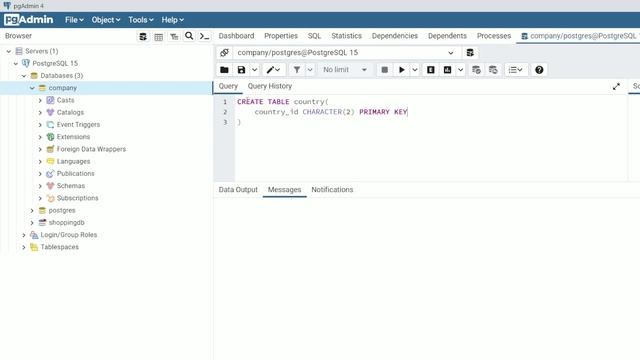Image resolution: width=640 pixels, height=360 pixels.
Task: Expand the postgres database node
Action: 32,211
